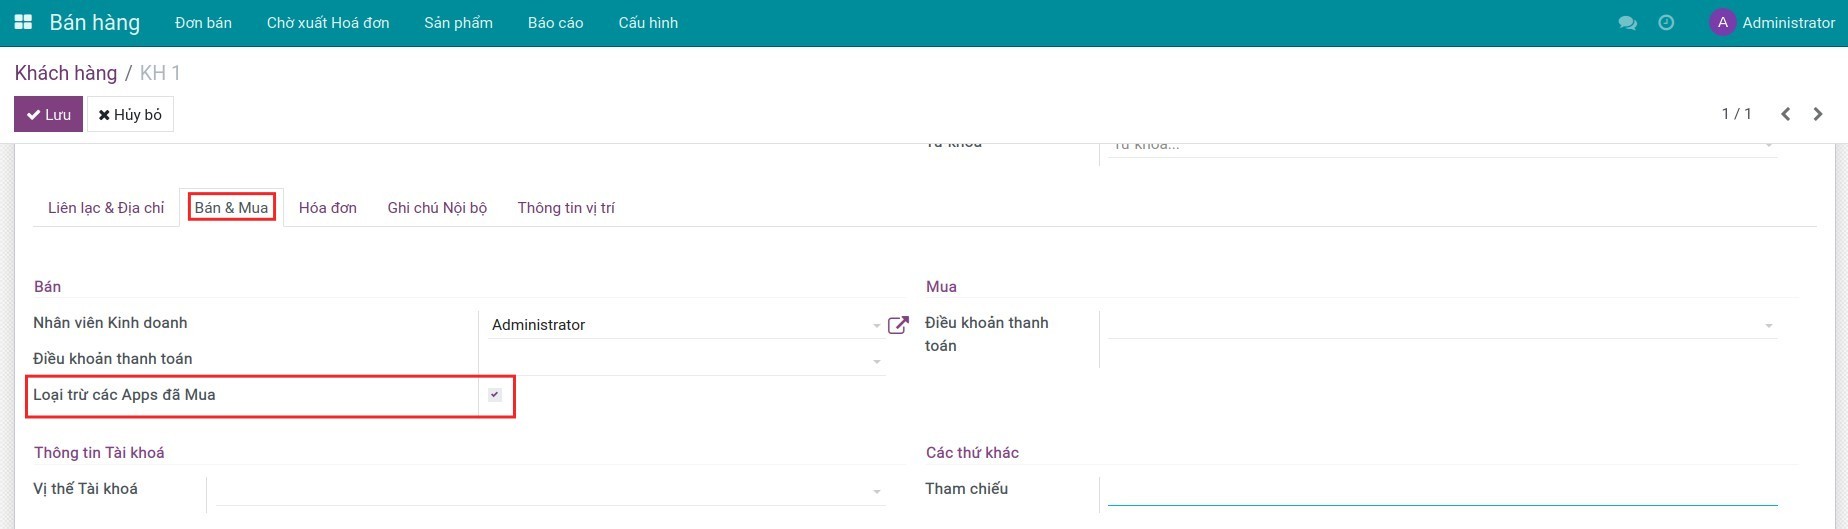This screenshot has width=1848, height=529.
Task: Switch to the Liên lạc & Địa chỉ tab
Action: [106, 208]
